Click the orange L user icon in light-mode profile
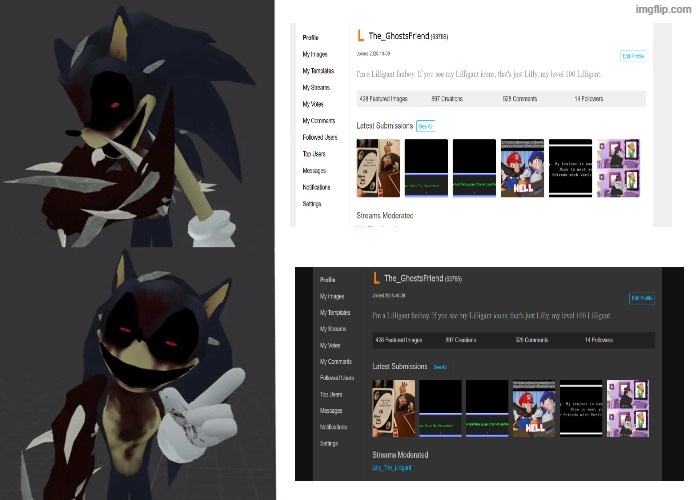Viewport: 696px width, 500px height. [x=360, y=35]
